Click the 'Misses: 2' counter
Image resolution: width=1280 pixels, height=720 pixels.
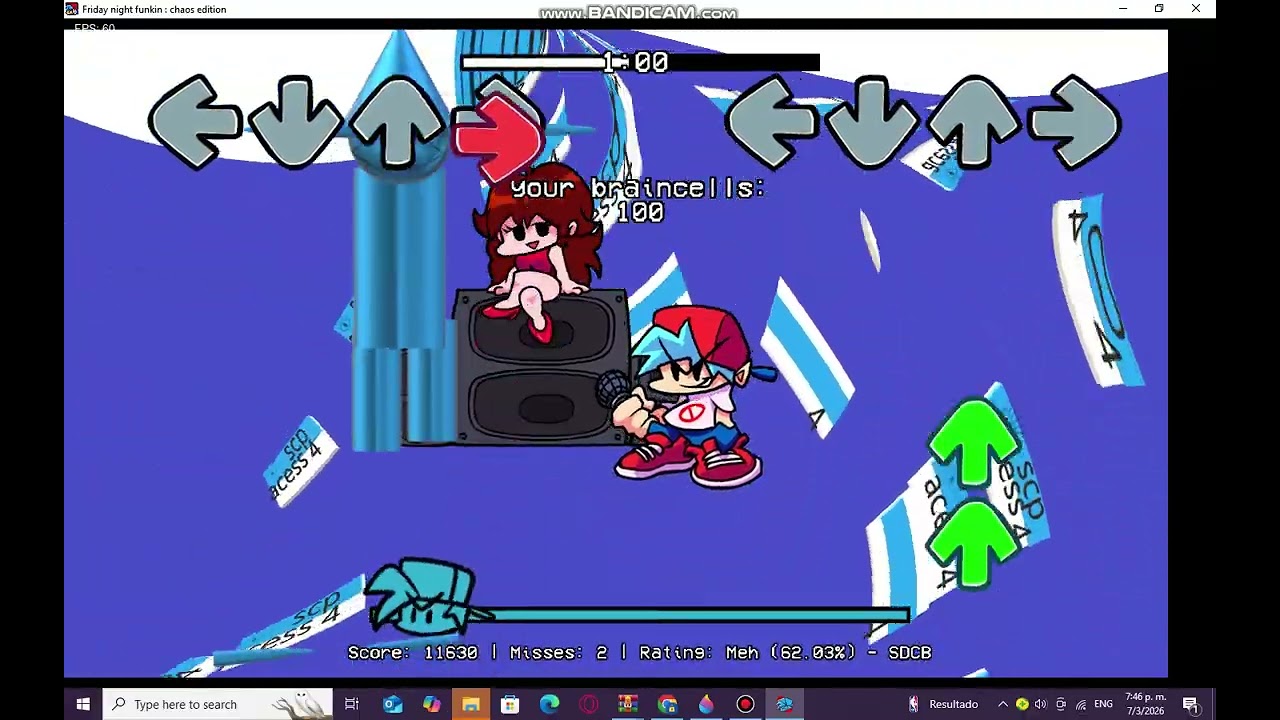coord(558,652)
